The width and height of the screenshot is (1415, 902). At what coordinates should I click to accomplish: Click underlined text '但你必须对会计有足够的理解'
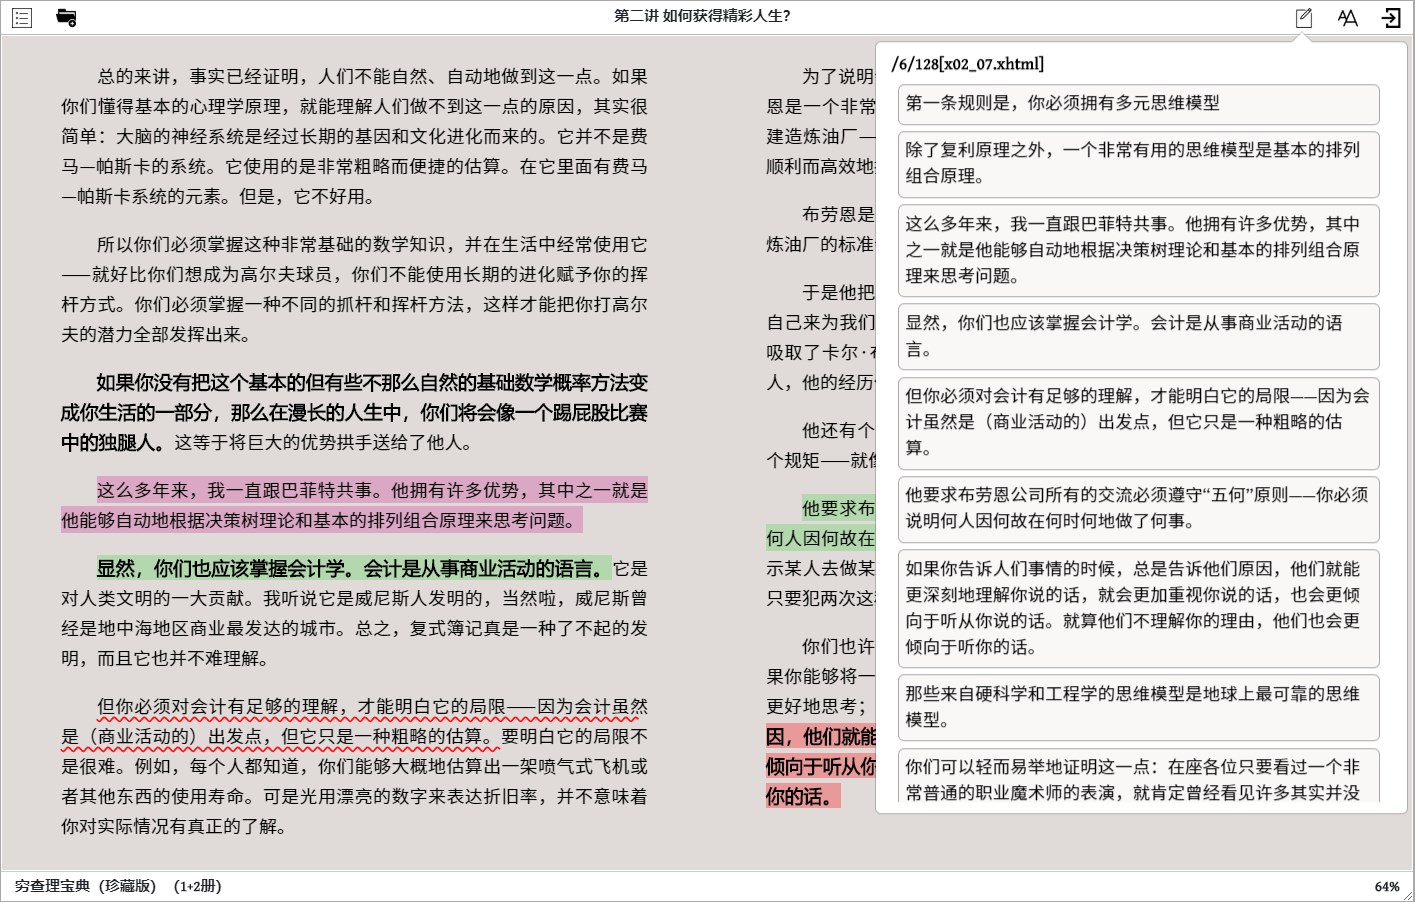(354, 721)
